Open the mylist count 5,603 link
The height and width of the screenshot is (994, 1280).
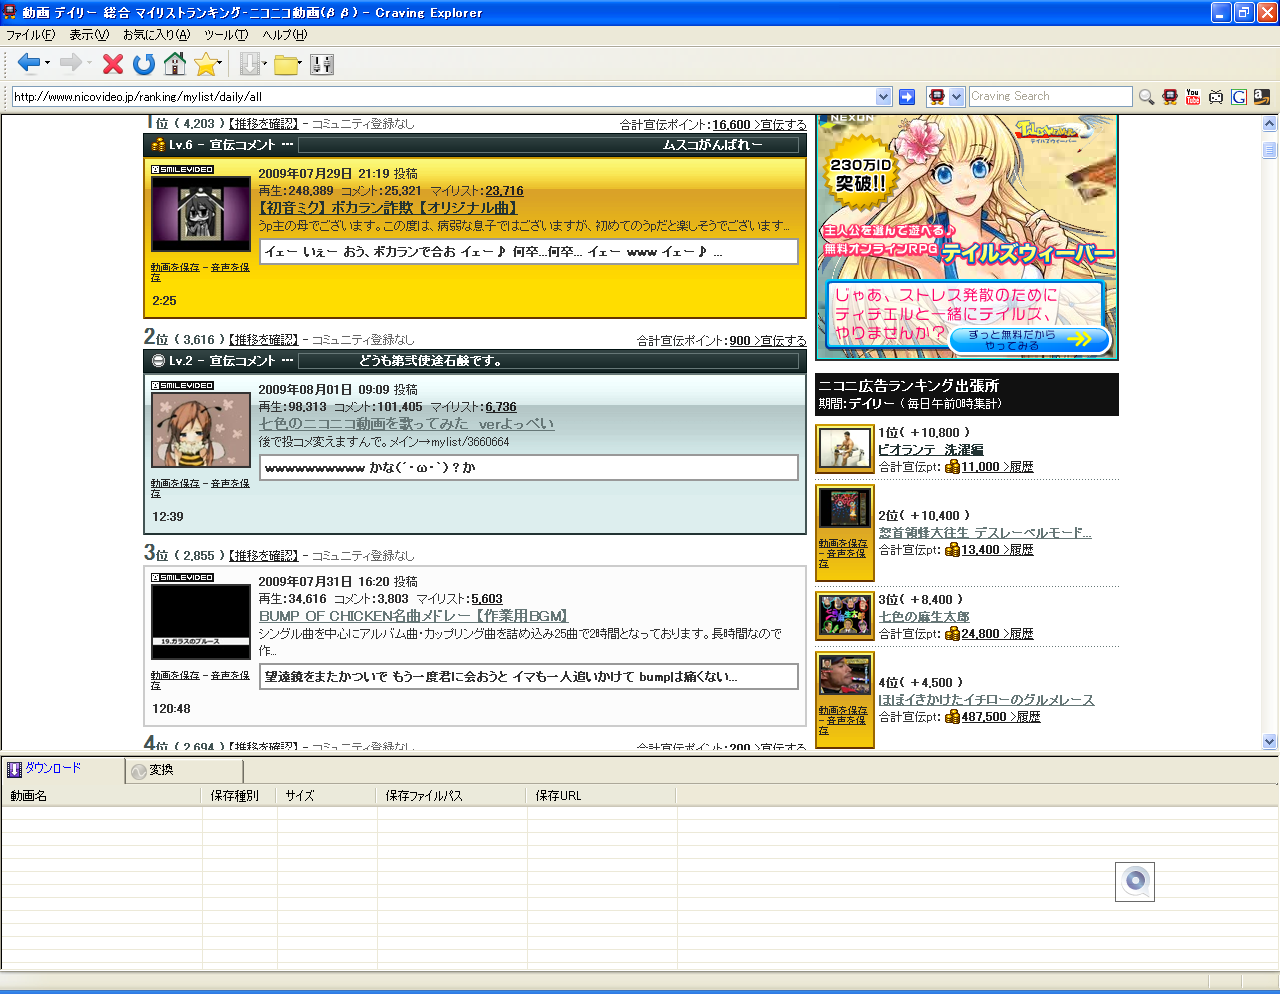(487, 599)
